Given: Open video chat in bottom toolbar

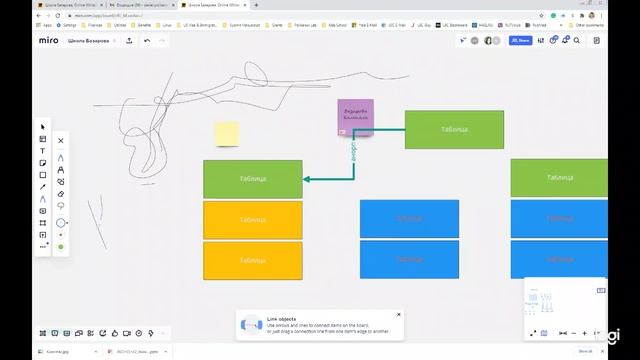Looking at the screenshot, I should point(127,333).
